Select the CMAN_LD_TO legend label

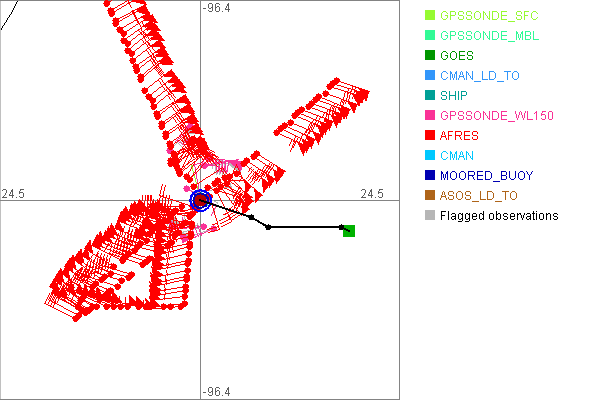(x=479, y=76)
